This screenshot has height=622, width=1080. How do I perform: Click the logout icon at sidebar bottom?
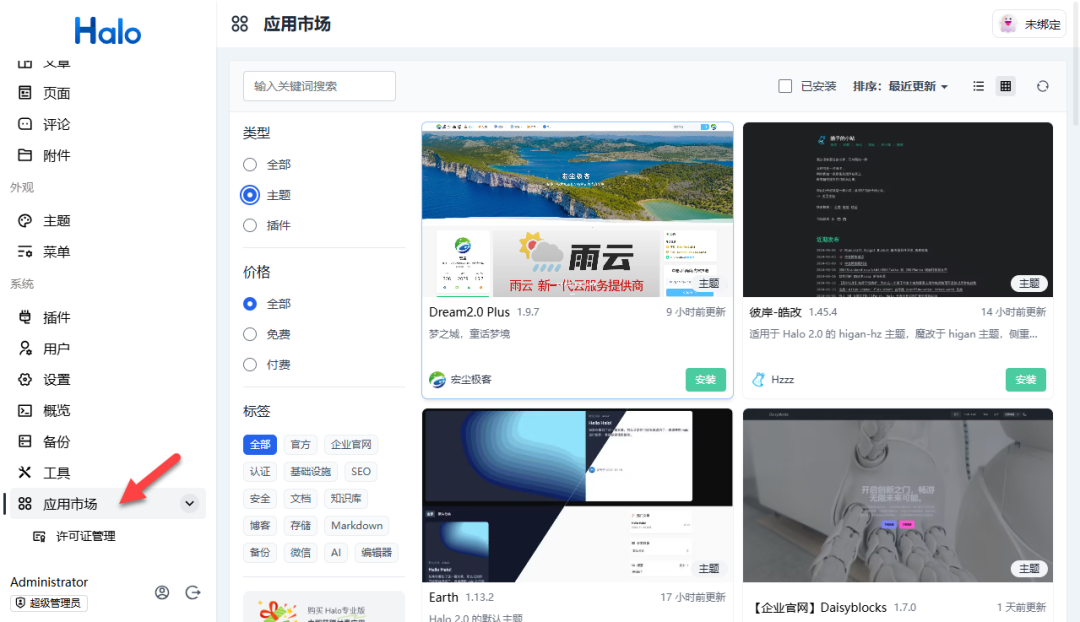tap(193, 592)
